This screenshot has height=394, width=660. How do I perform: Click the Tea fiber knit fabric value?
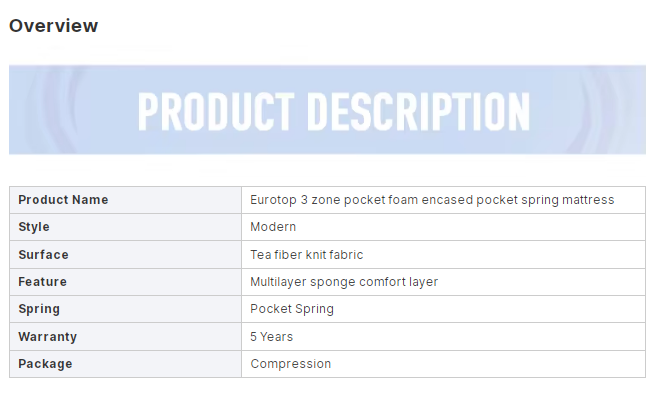[x=306, y=255]
